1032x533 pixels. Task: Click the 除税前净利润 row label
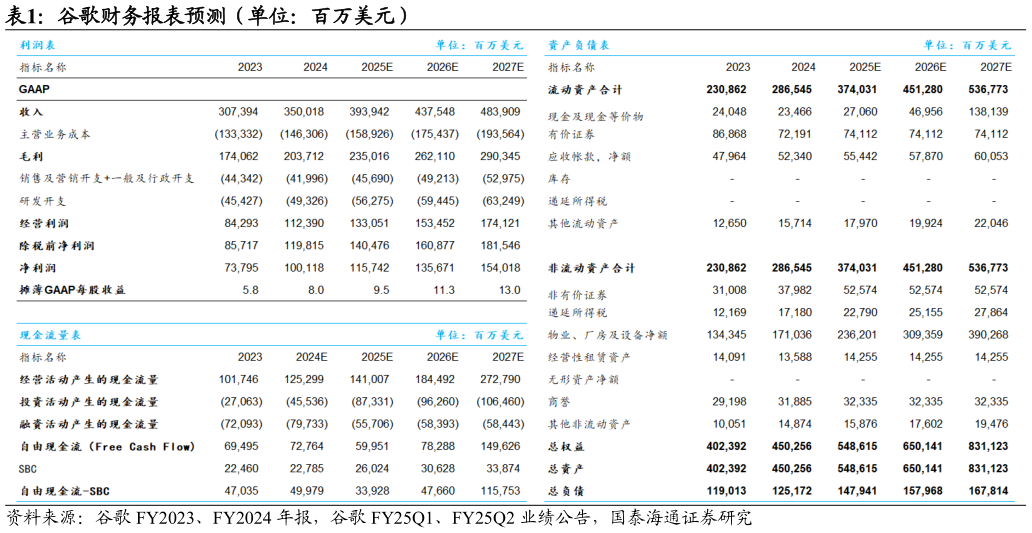57,245
